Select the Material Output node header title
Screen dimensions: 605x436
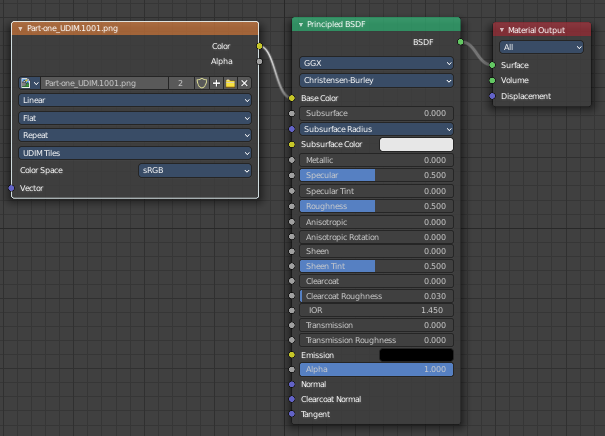pyautogui.click(x=536, y=30)
